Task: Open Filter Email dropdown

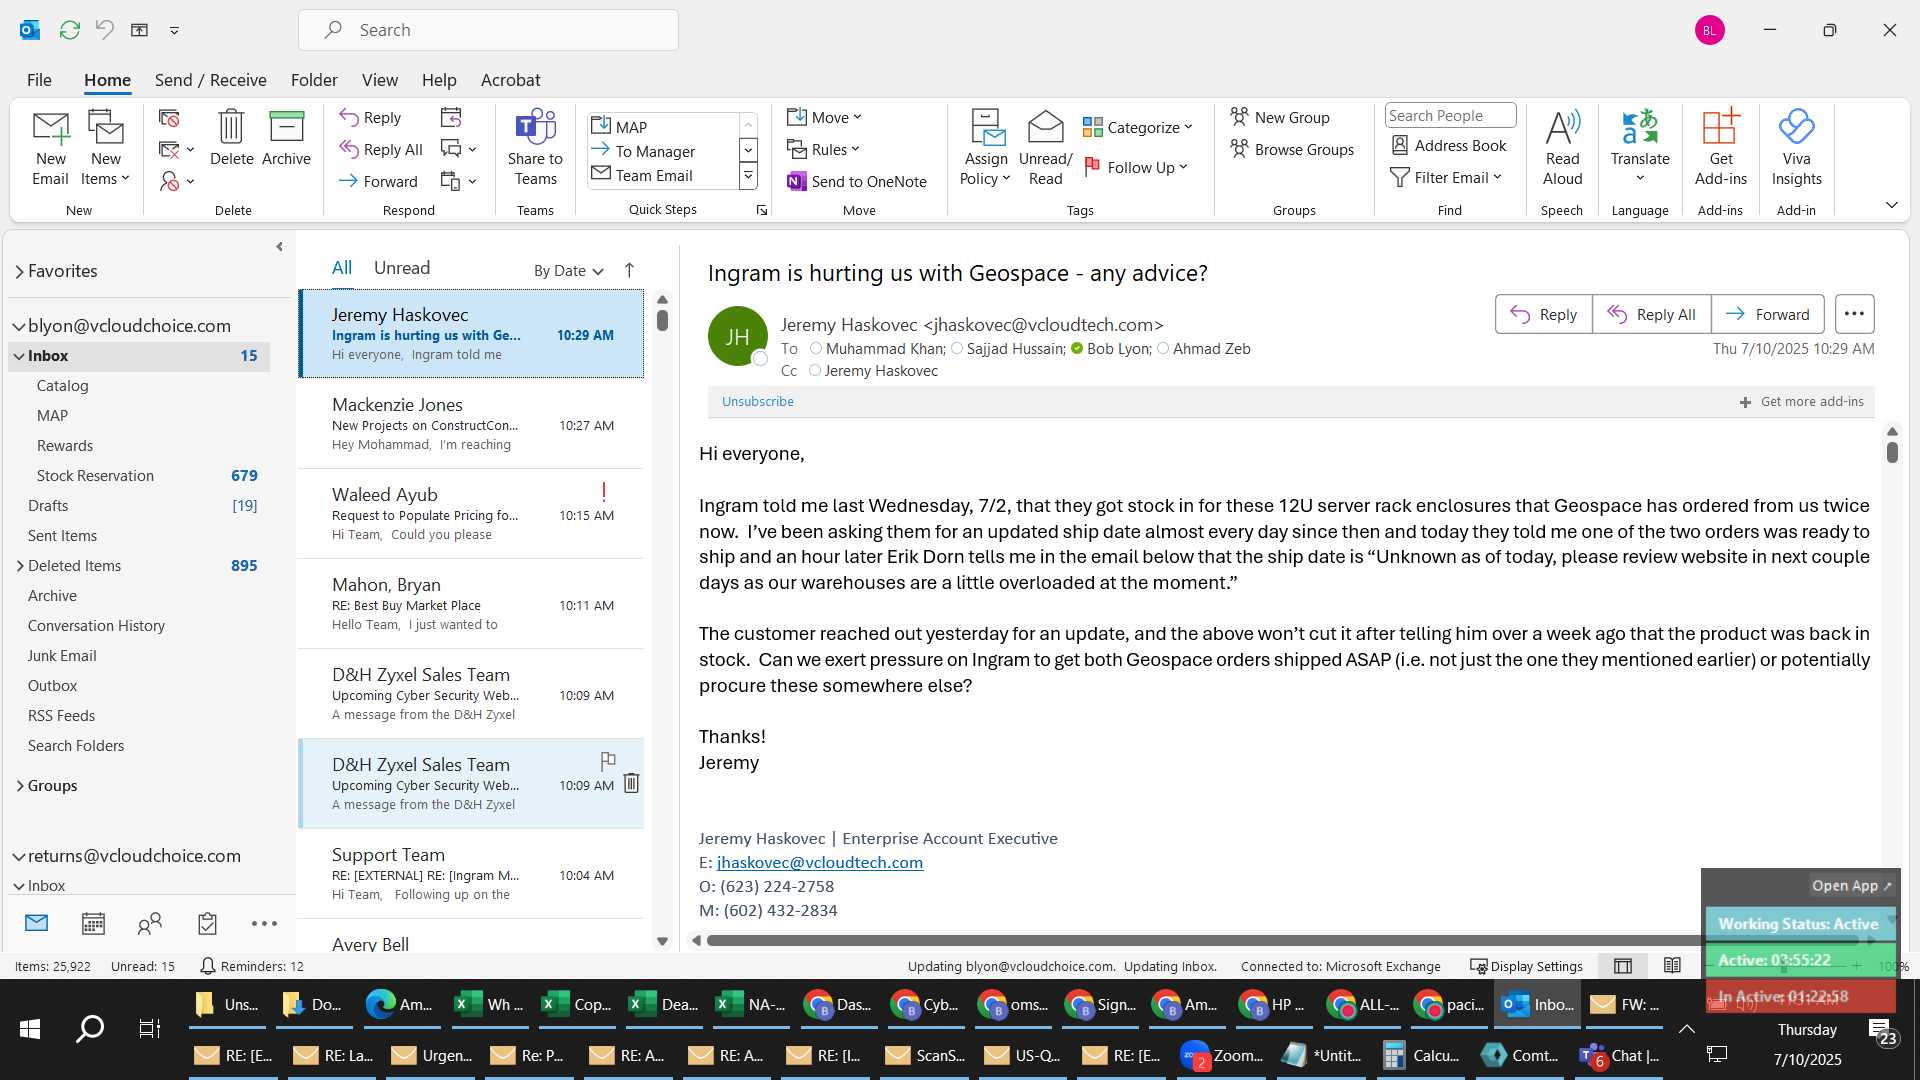Action: coord(1446,177)
